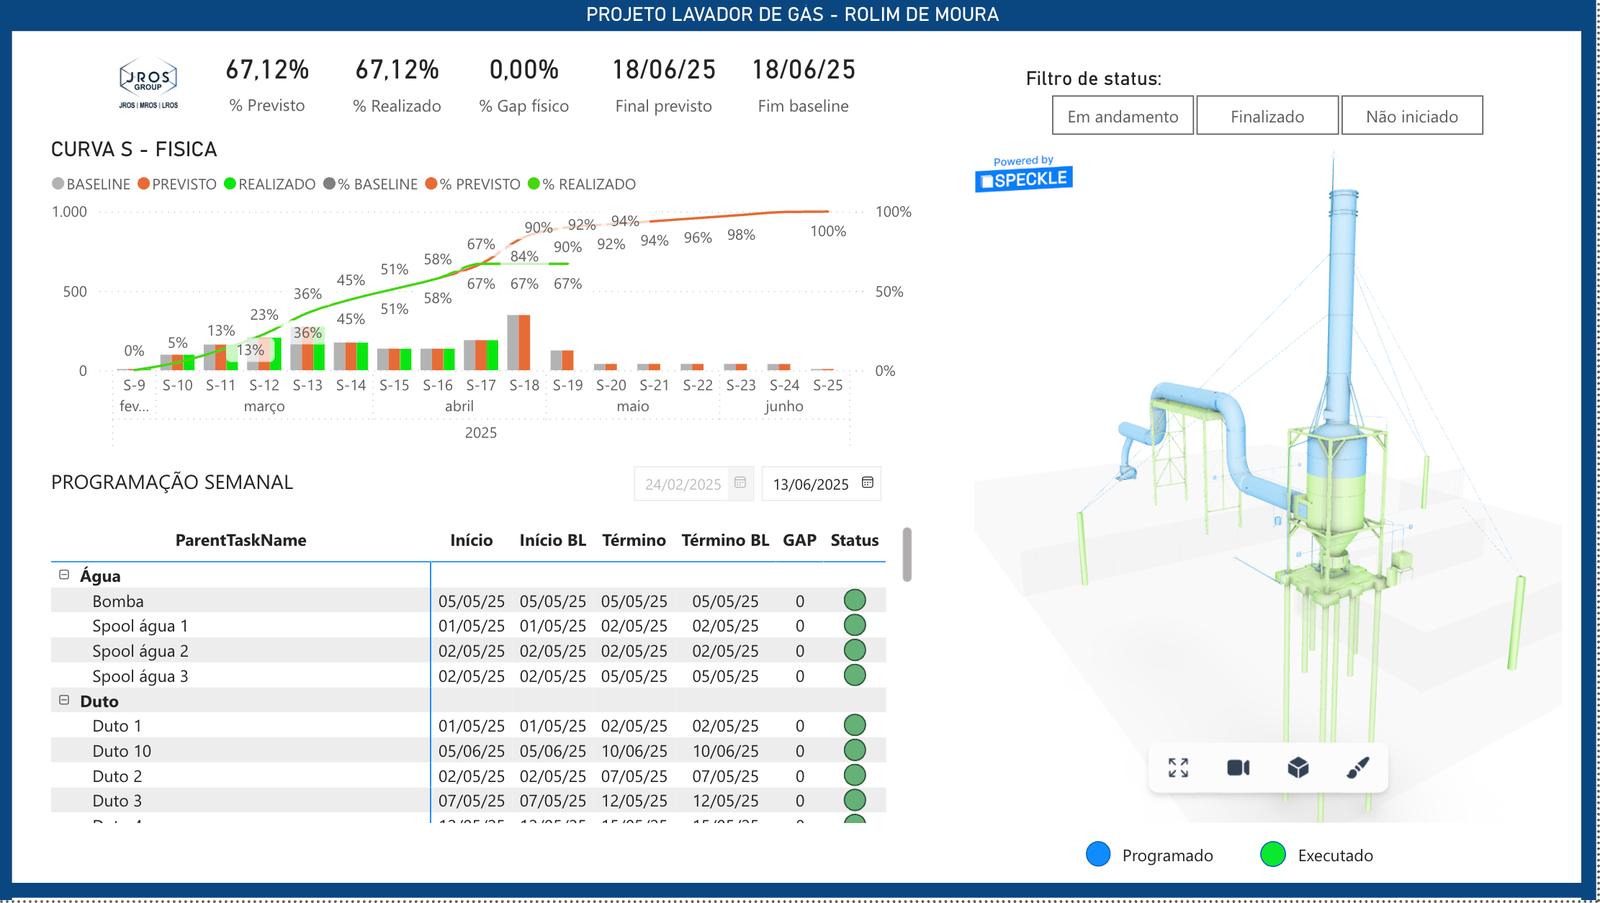Collapse the Água task group
This screenshot has width=1600, height=903.
point(64,575)
